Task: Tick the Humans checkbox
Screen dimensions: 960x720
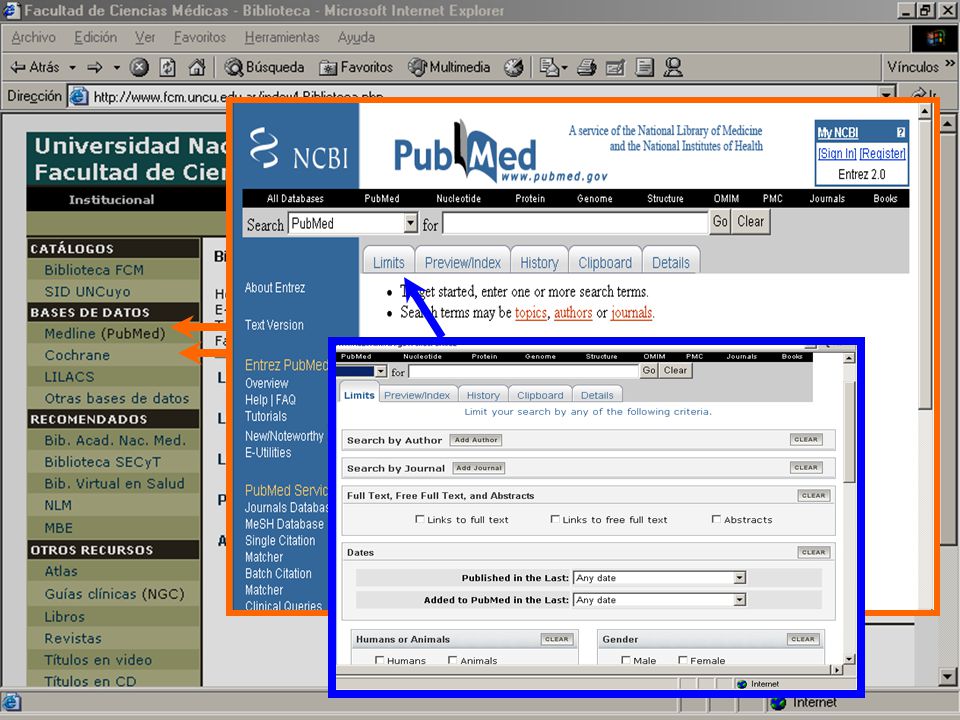Action: click(379, 660)
